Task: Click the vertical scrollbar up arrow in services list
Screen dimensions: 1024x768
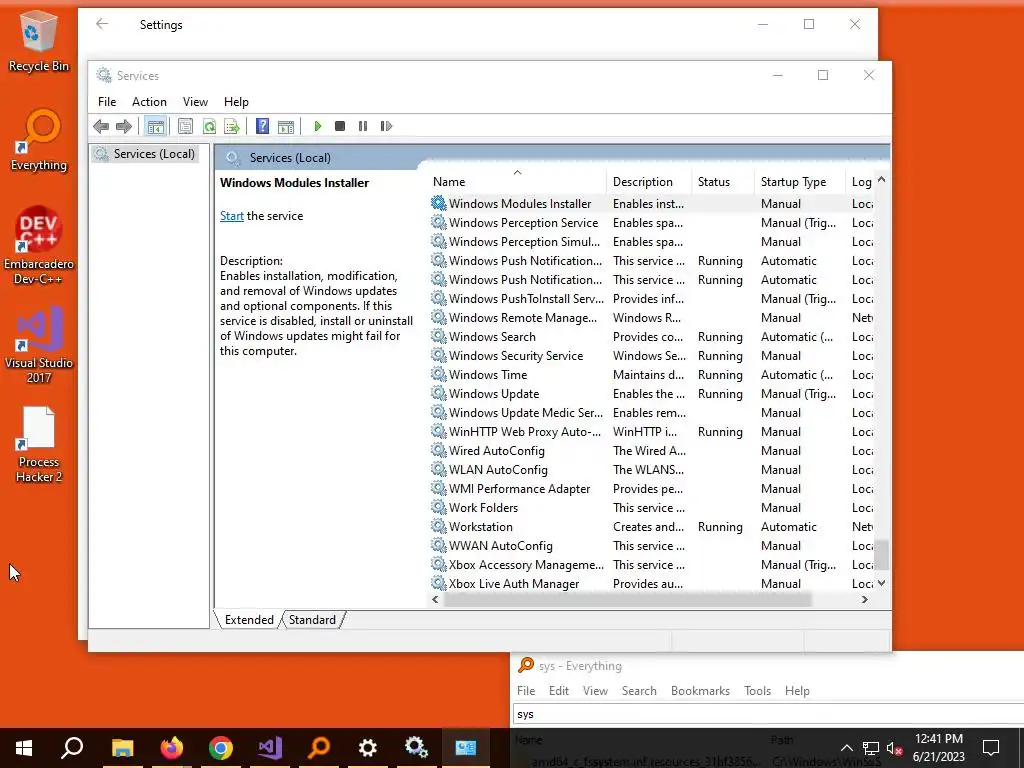Action: tap(882, 179)
